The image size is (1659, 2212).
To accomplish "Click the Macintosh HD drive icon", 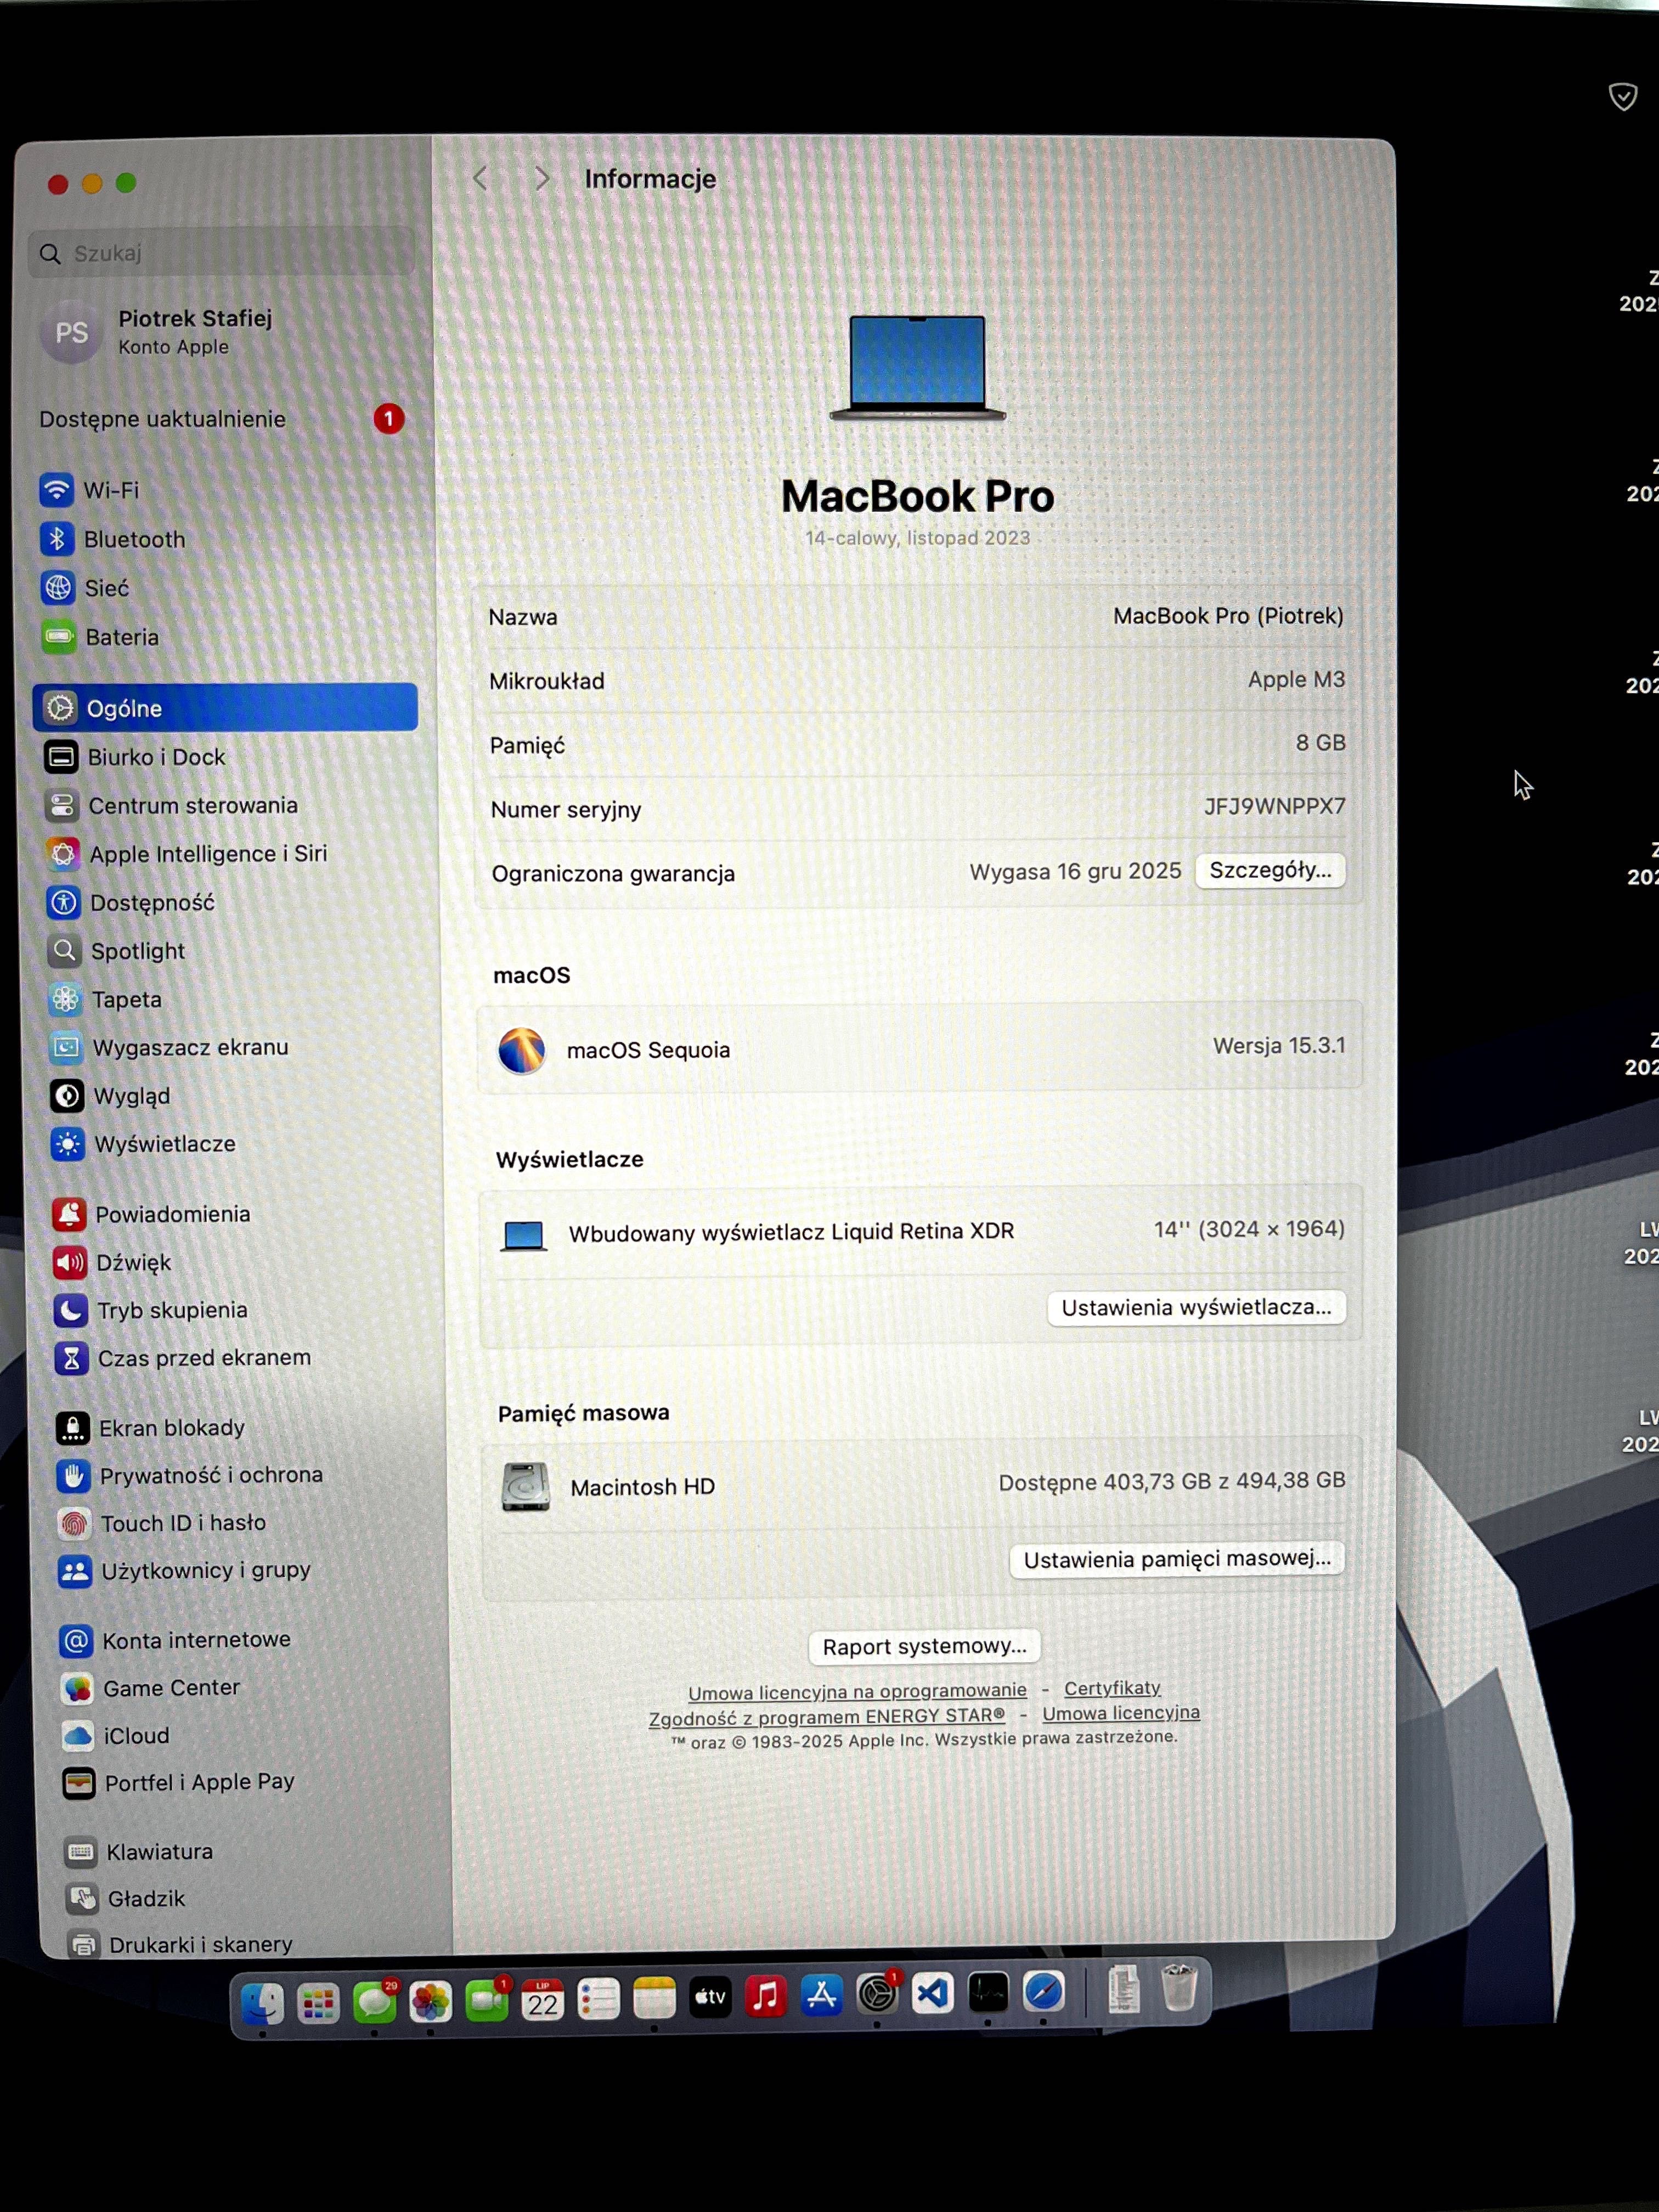I will (x=526, y=1486).
